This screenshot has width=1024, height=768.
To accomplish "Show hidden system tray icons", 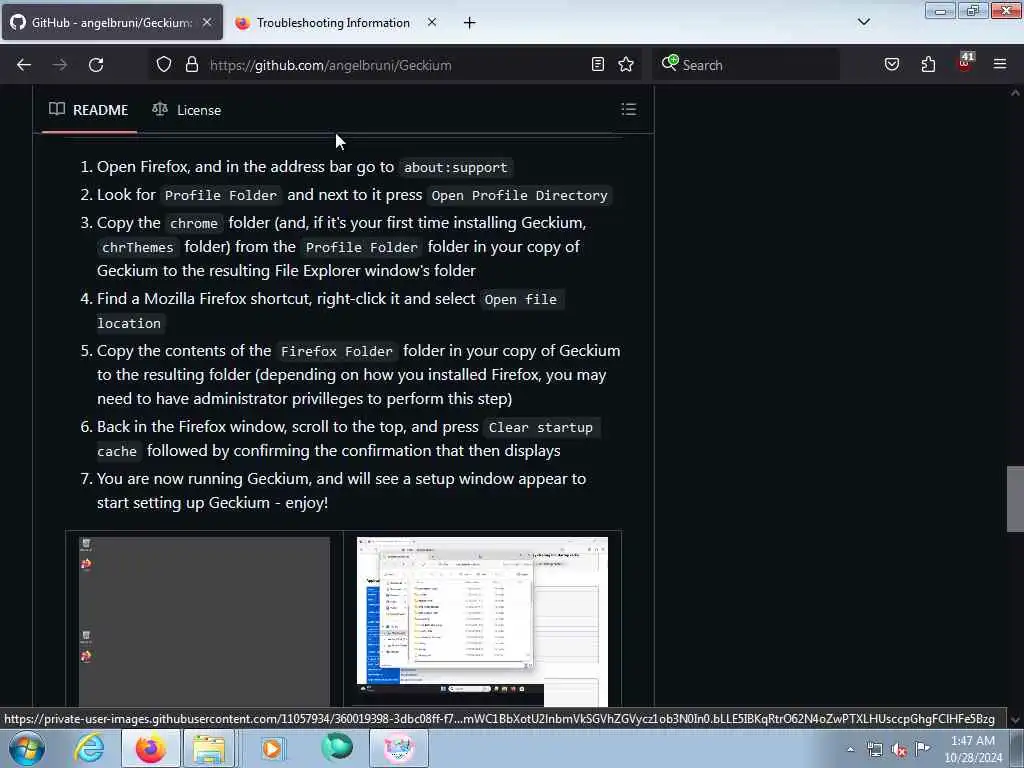I will pos(850,749).
